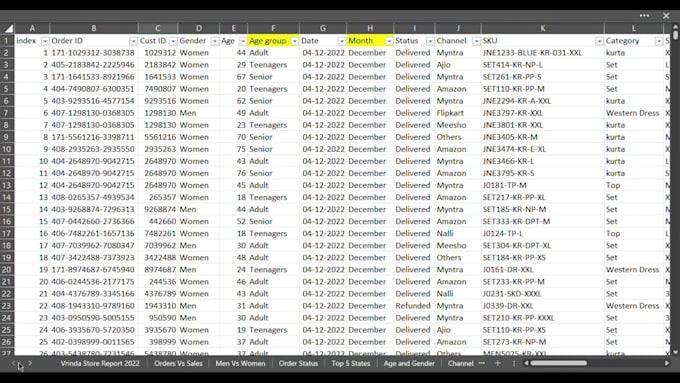
Task: Open the SKU filter dropdown
Action: [x=599, y=41]
